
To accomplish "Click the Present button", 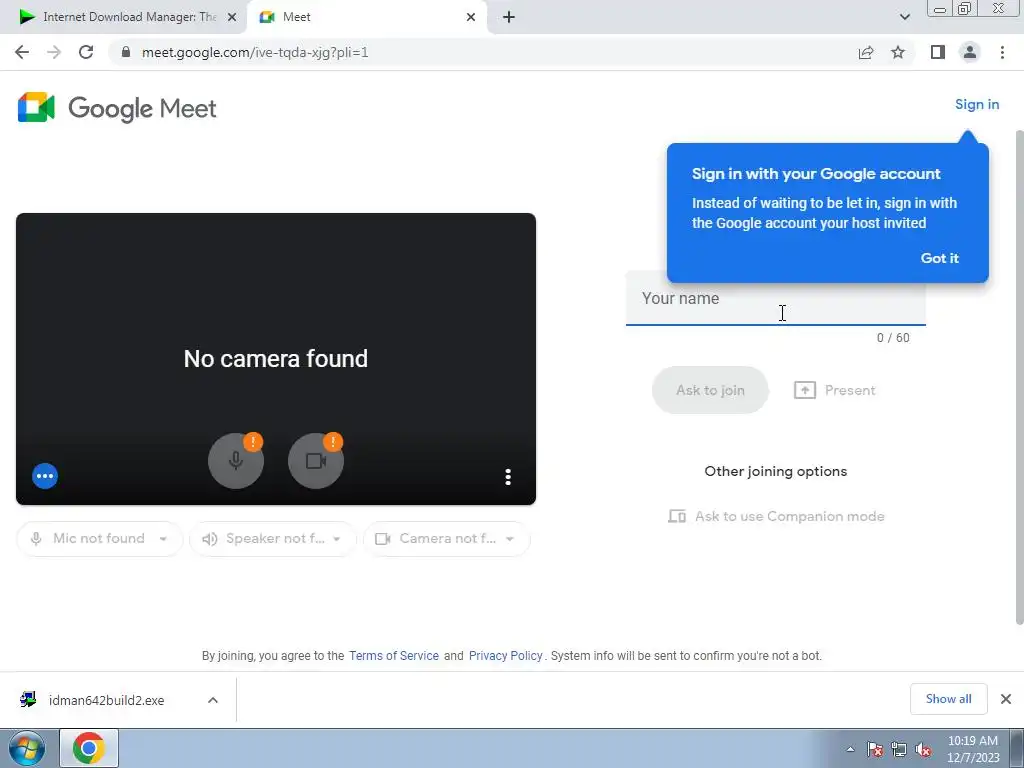I will click(835, 390).
